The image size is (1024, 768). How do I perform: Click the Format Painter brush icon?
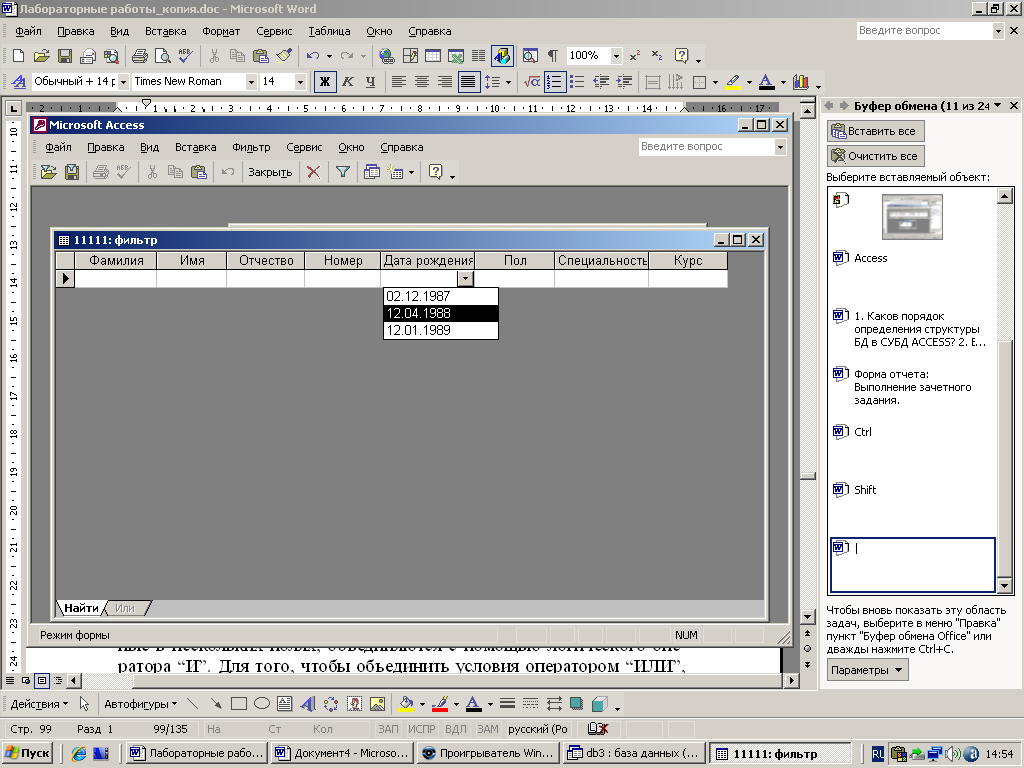coord(284,56)
